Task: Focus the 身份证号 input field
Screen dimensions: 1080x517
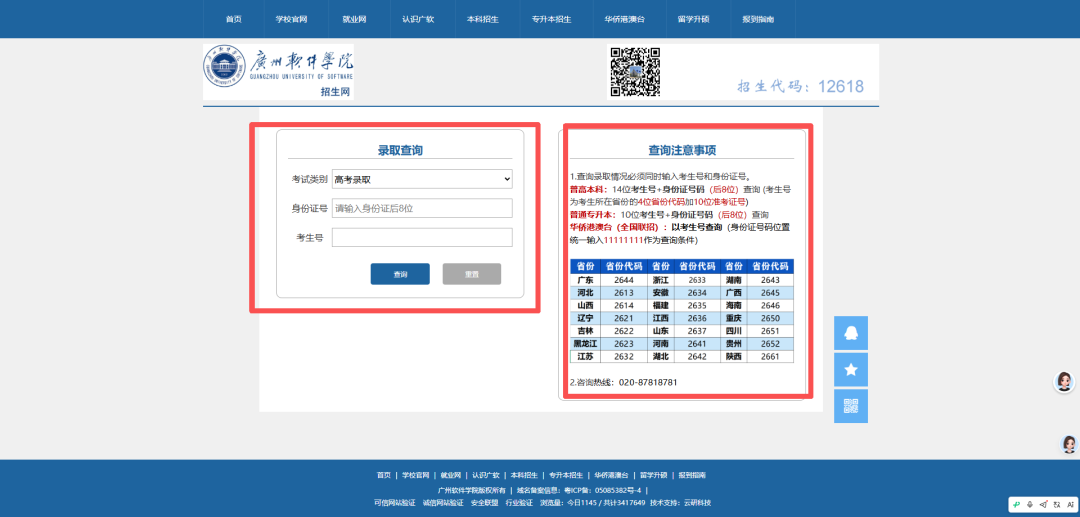Action: [x=422, y=208]
